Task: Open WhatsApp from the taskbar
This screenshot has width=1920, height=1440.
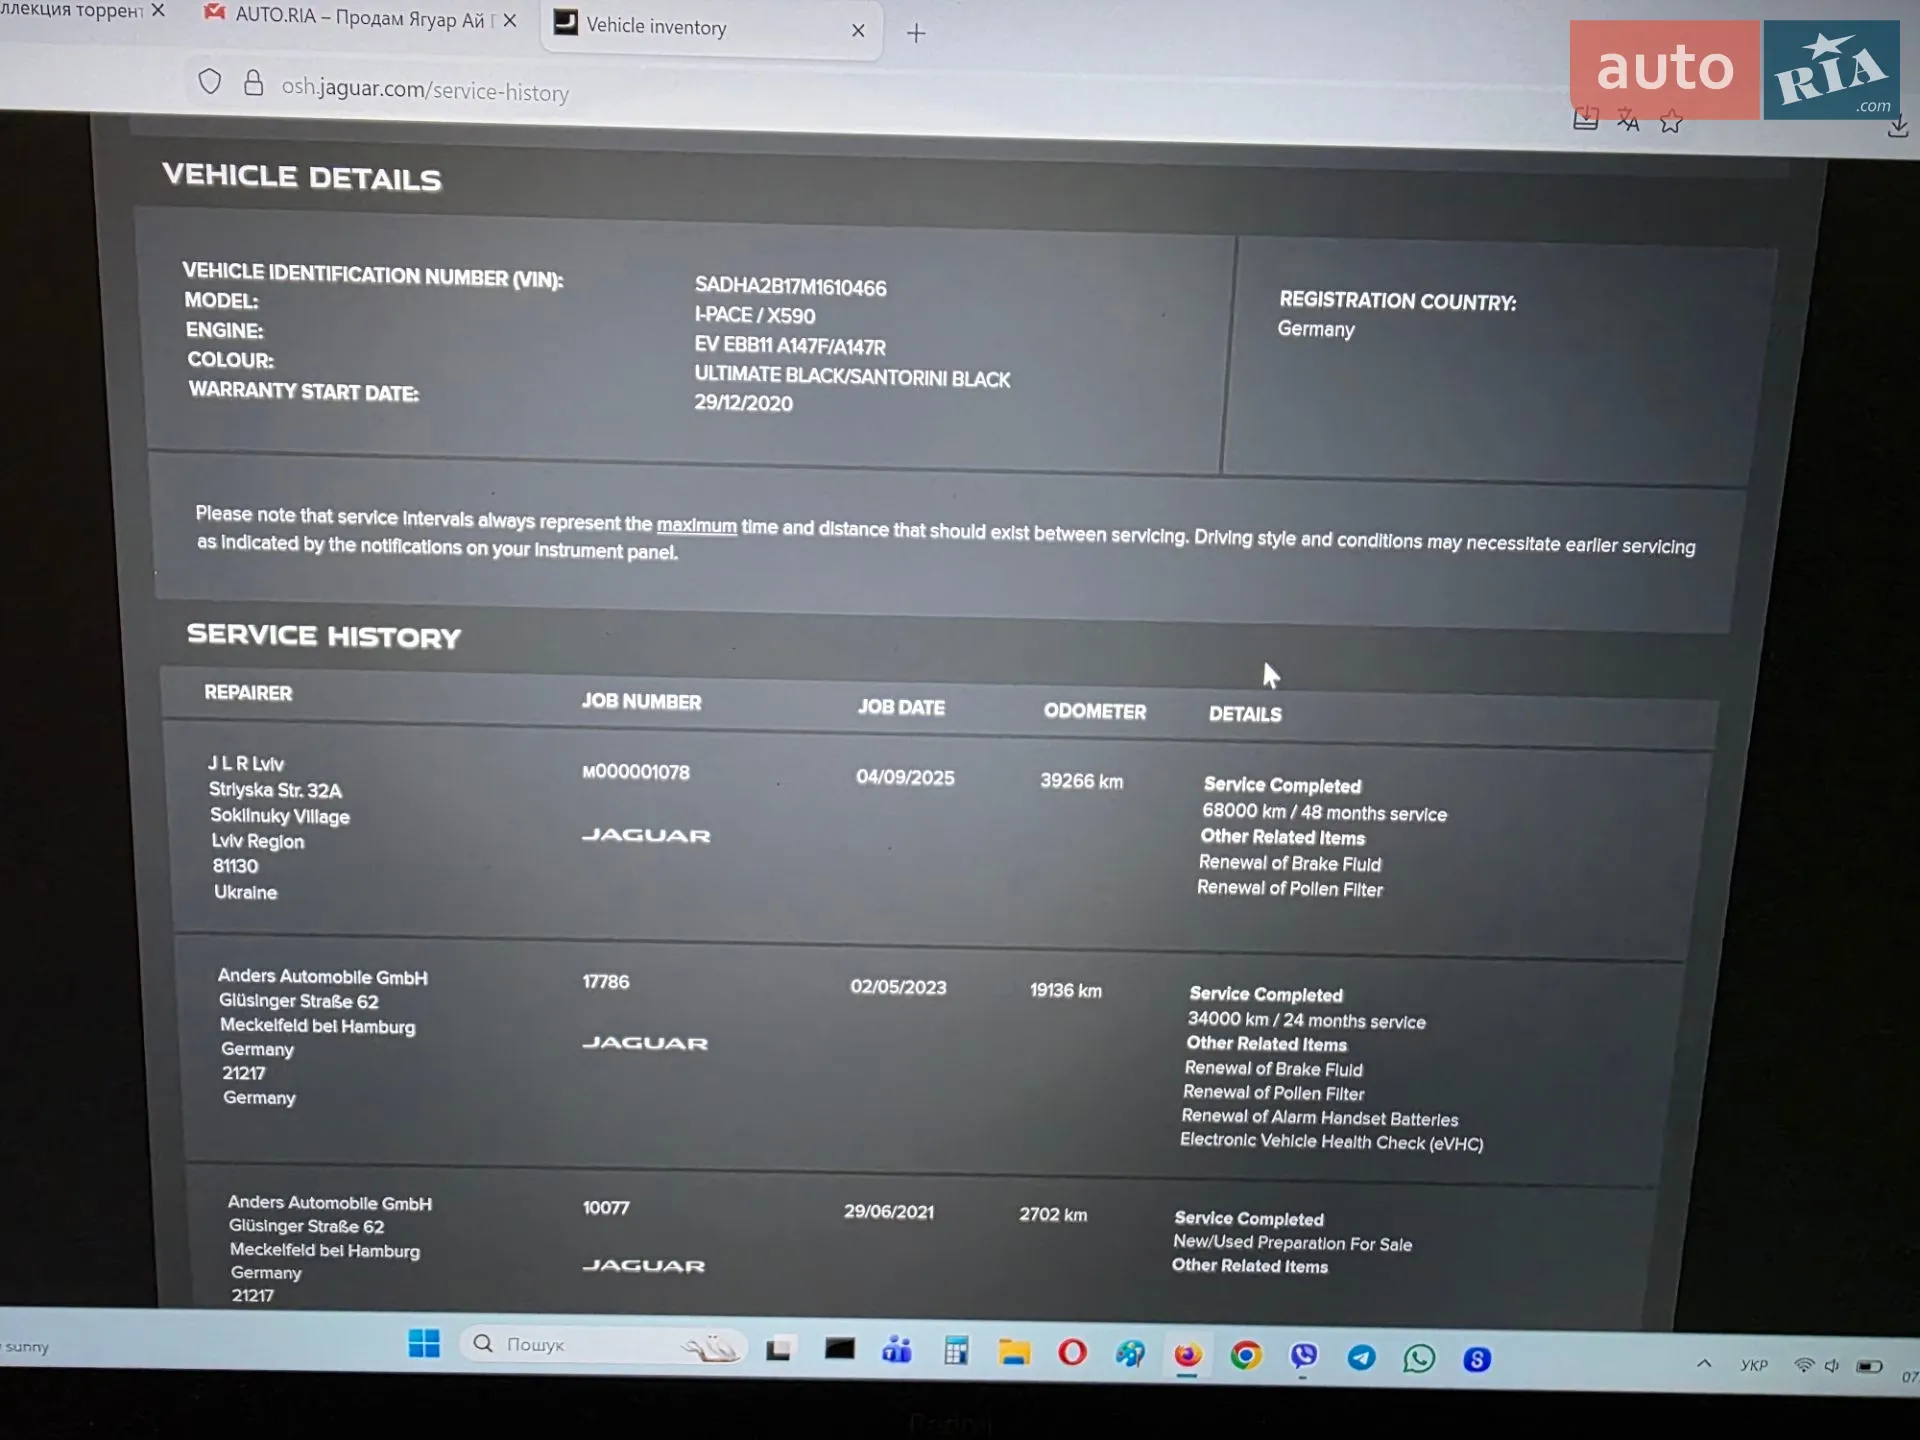Action: pos(1419,1358)
